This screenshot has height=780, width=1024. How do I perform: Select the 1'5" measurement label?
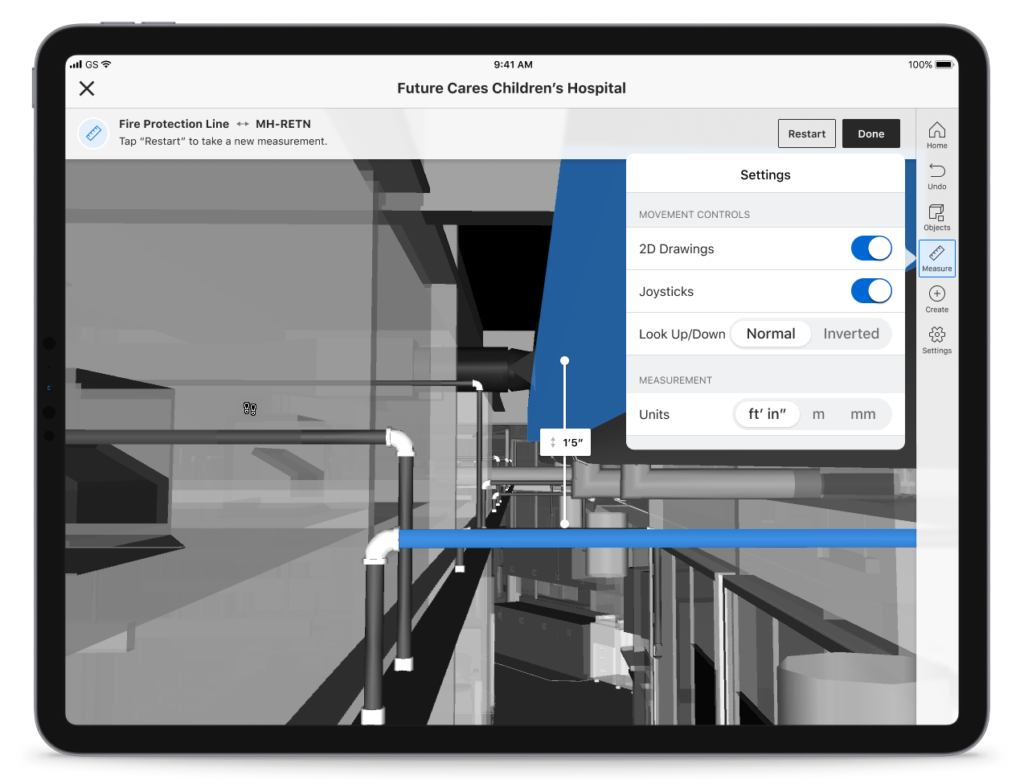(566, 442)
